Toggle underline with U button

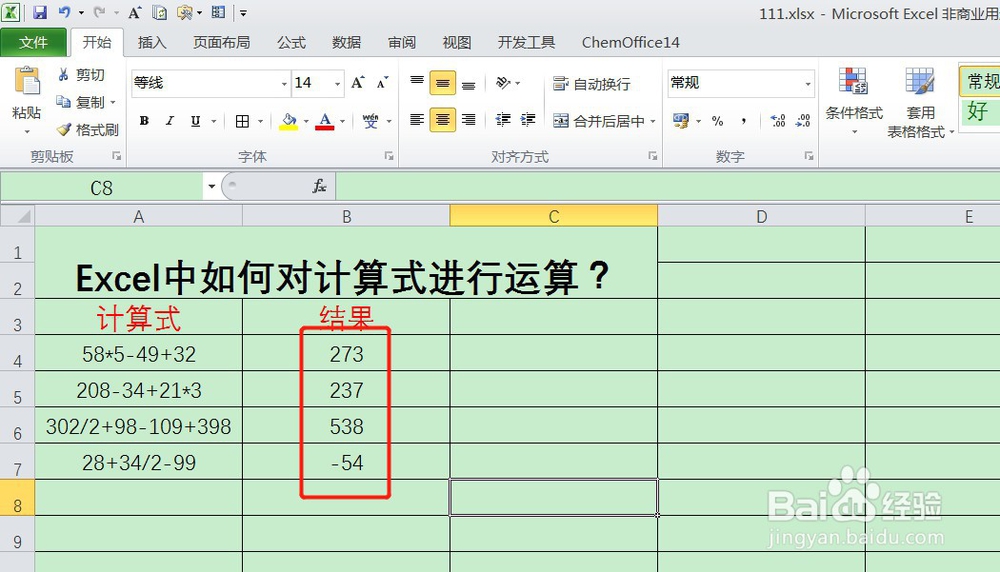click(195, 121)
